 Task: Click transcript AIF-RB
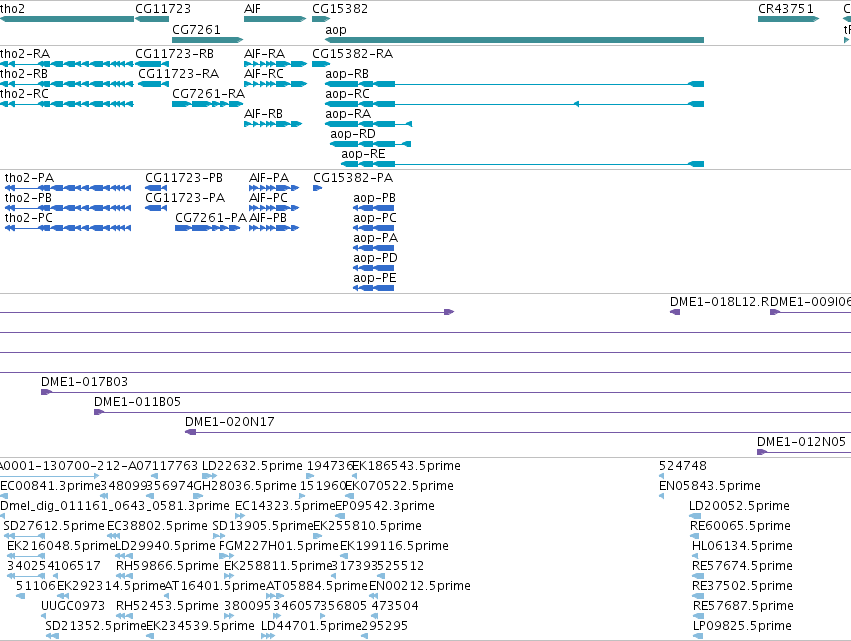[x=273, y=124]
